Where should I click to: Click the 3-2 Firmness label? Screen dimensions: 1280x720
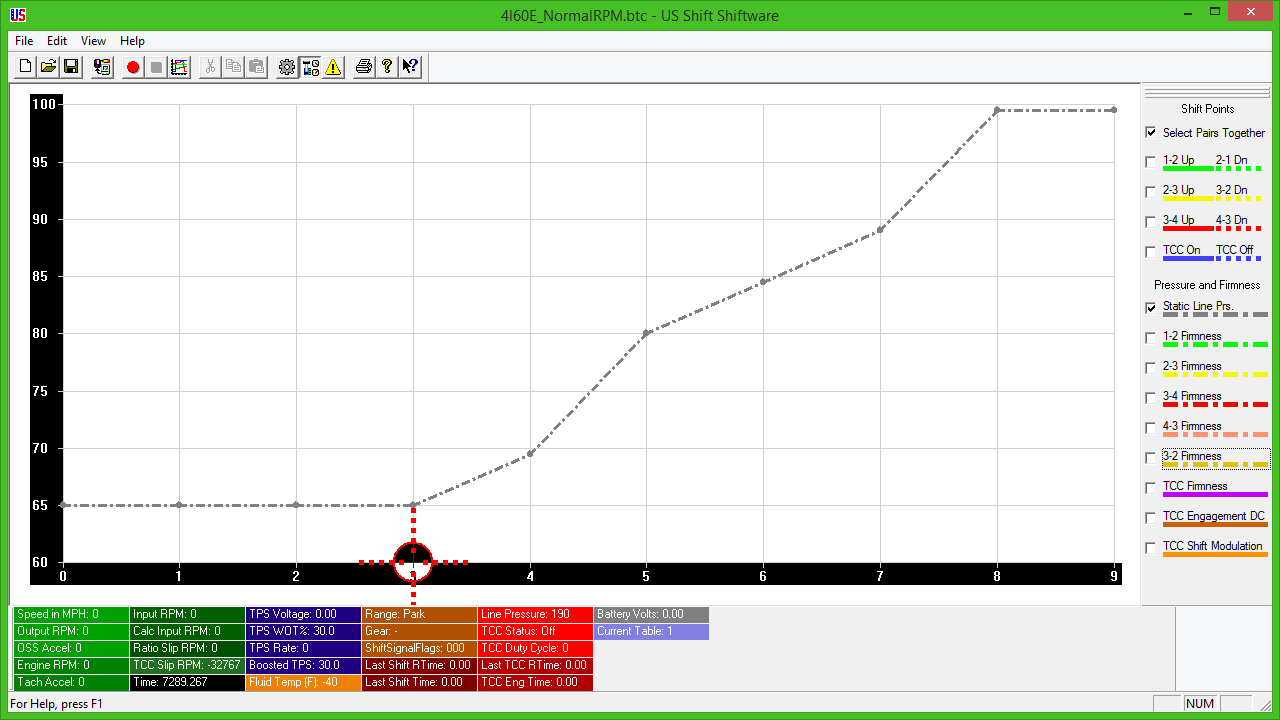click(x=1191, y=456)
